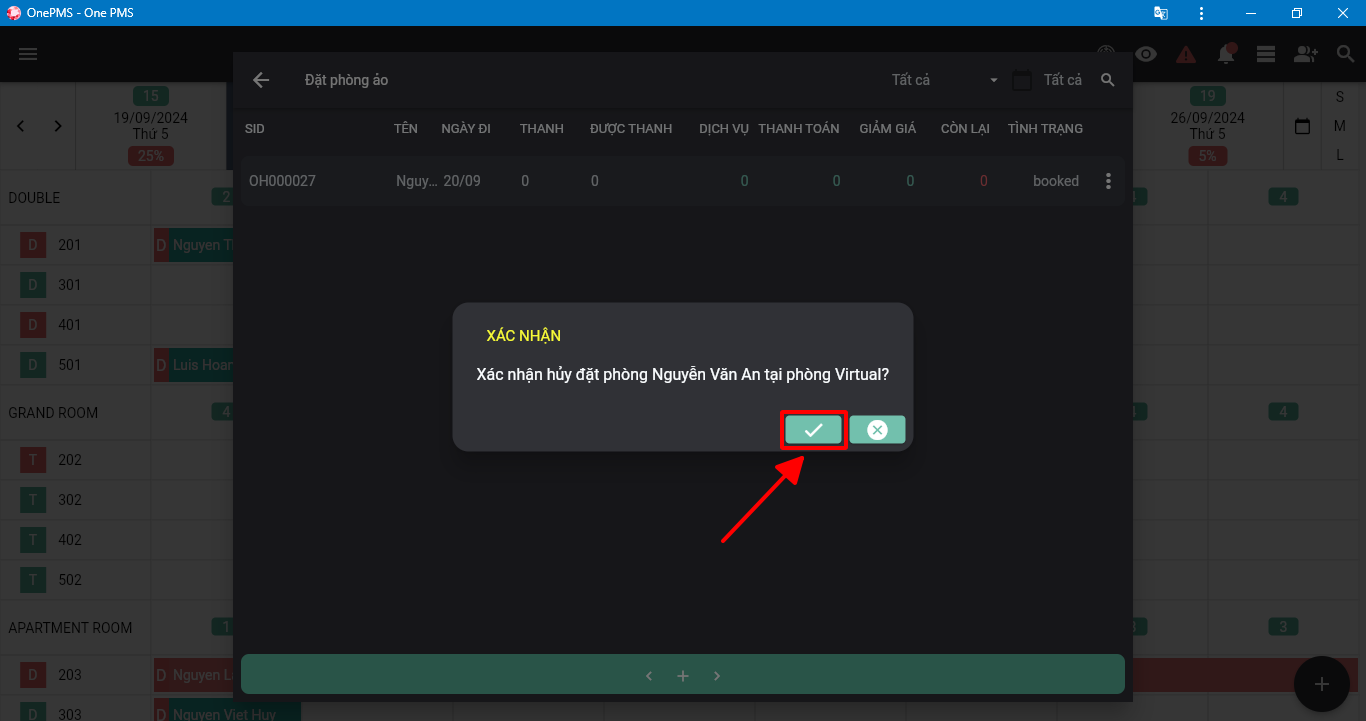Open the calendar picker in Đặt phòng ảo panel
Screen dimensions: 1366x721
click(x=1021, y=80)
